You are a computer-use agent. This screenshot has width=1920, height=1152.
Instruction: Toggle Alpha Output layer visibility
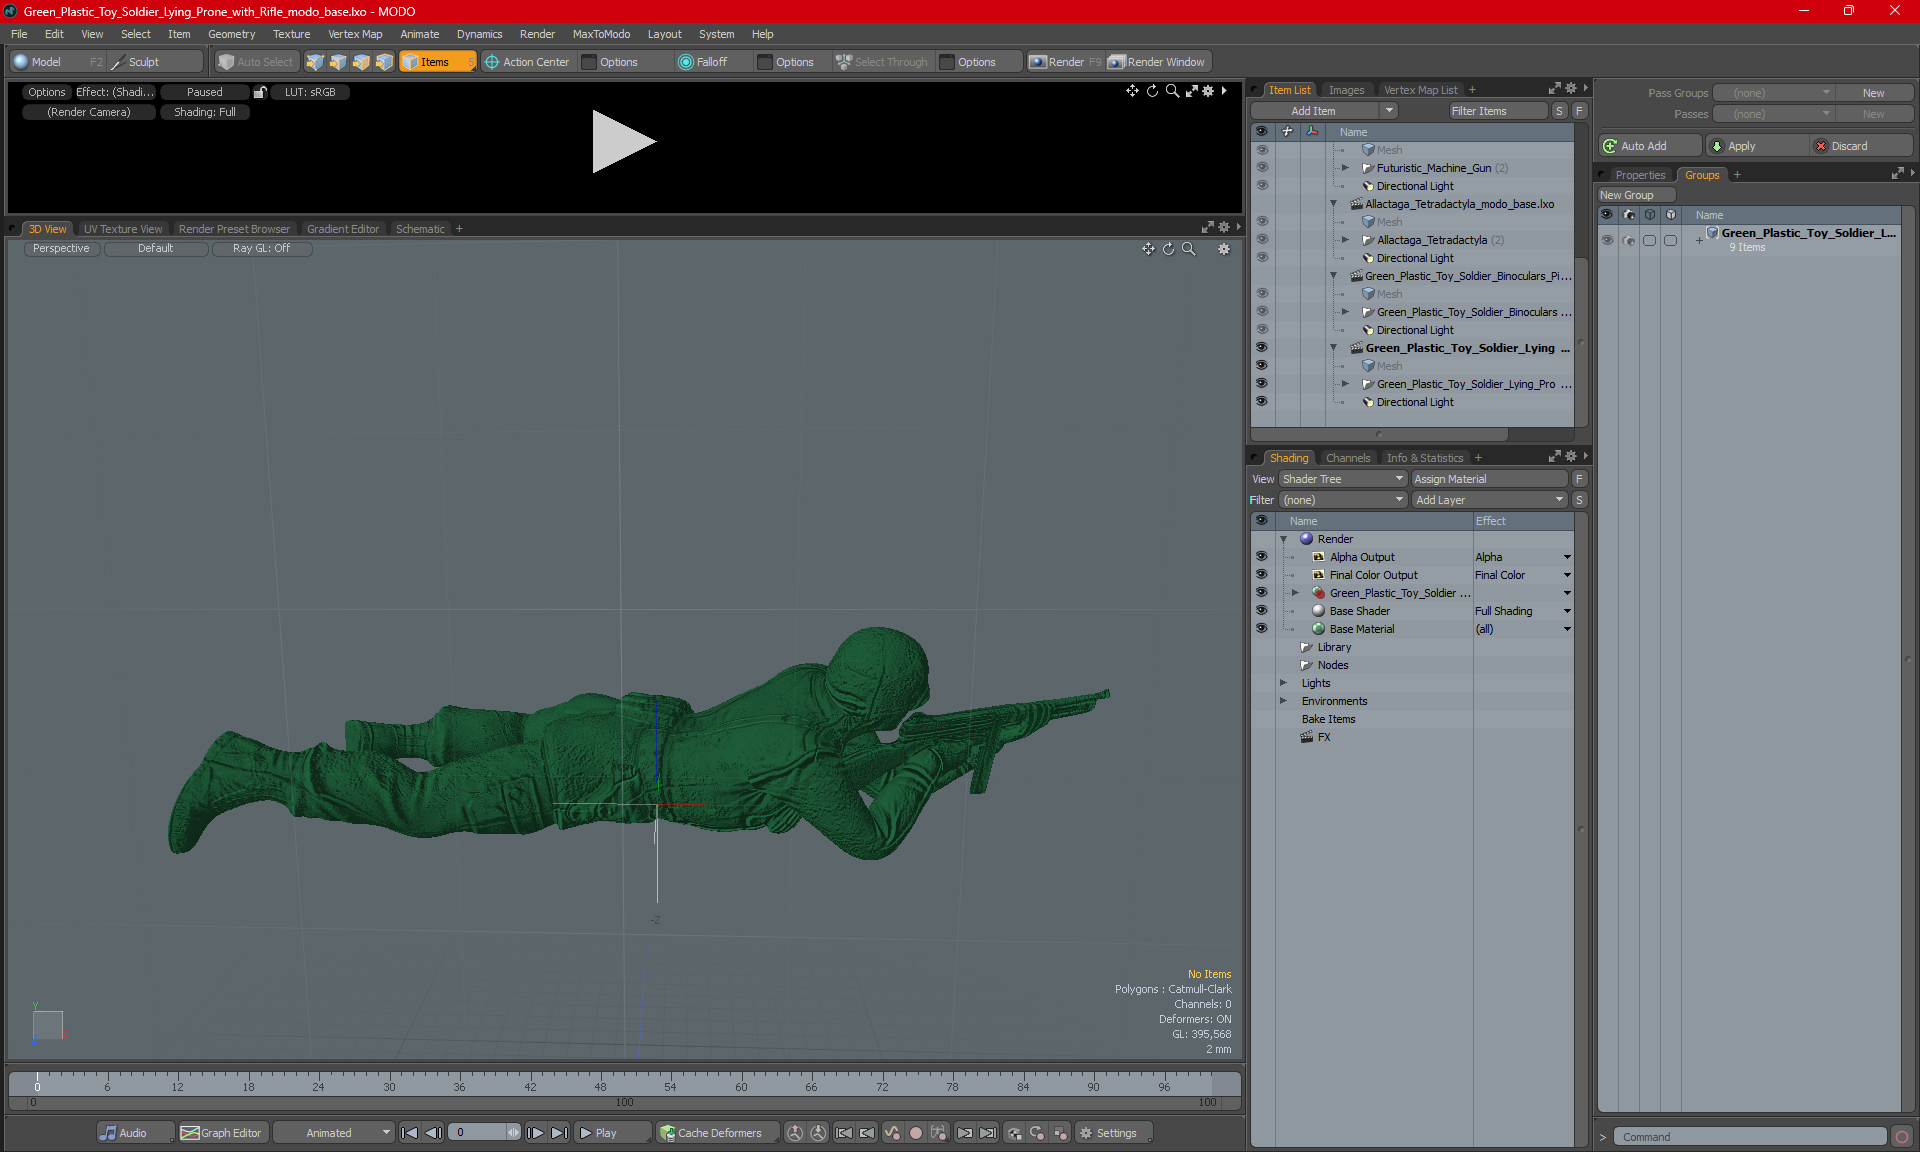point(1261,557)
